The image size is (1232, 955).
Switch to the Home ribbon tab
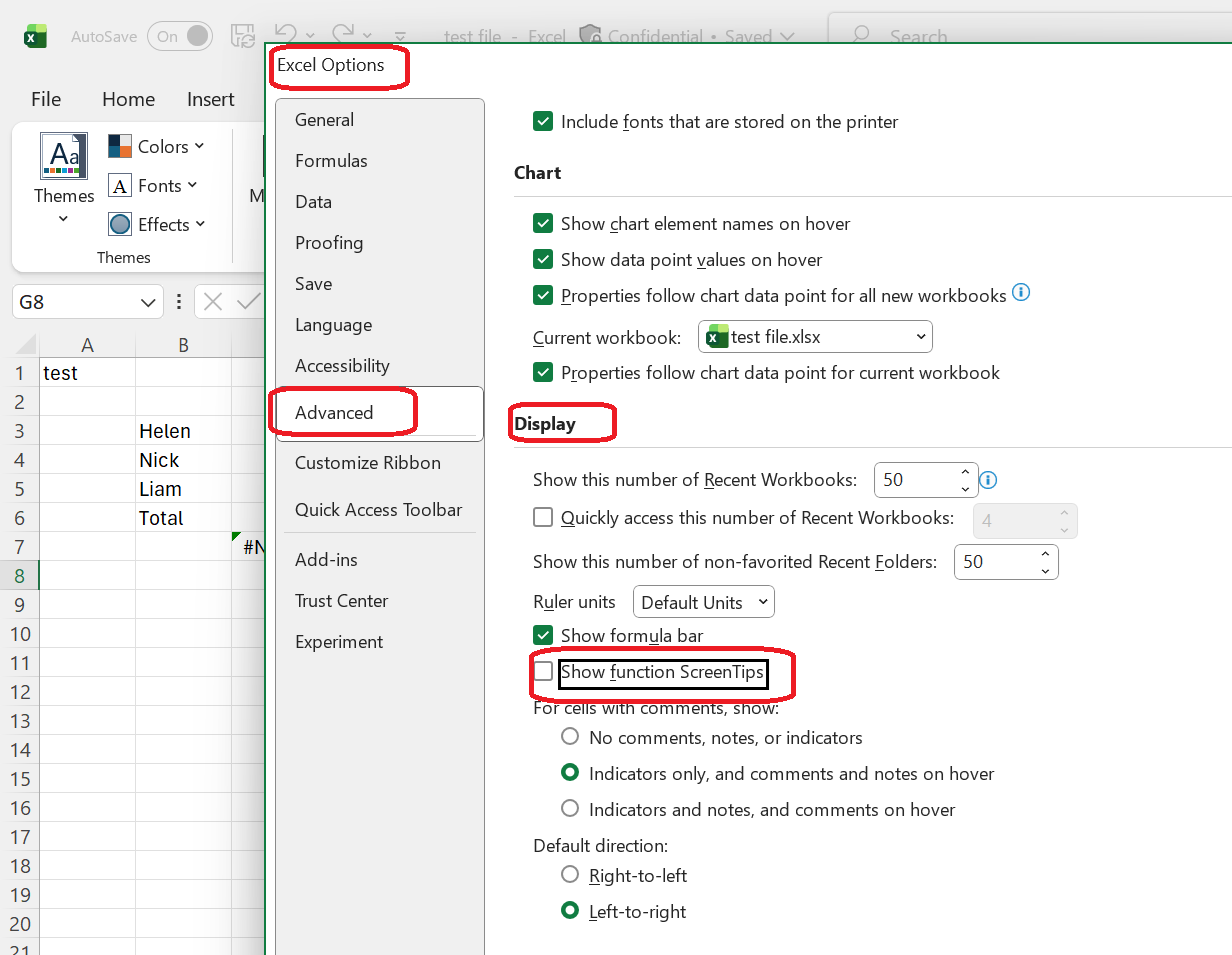[128, 99]
